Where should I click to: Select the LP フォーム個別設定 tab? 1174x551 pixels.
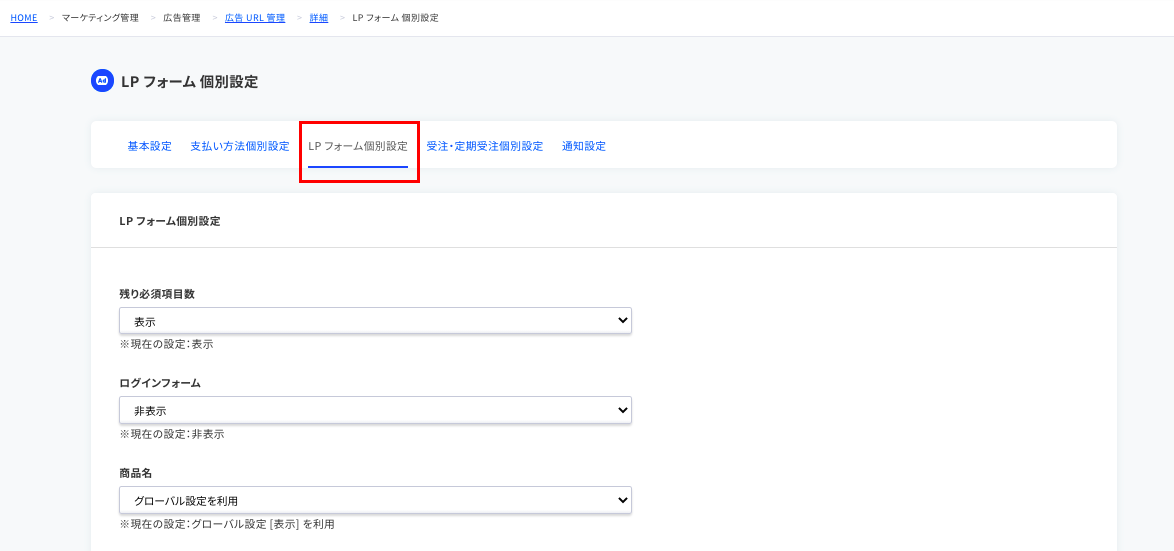pyautogui.click(x=358, y=146)
